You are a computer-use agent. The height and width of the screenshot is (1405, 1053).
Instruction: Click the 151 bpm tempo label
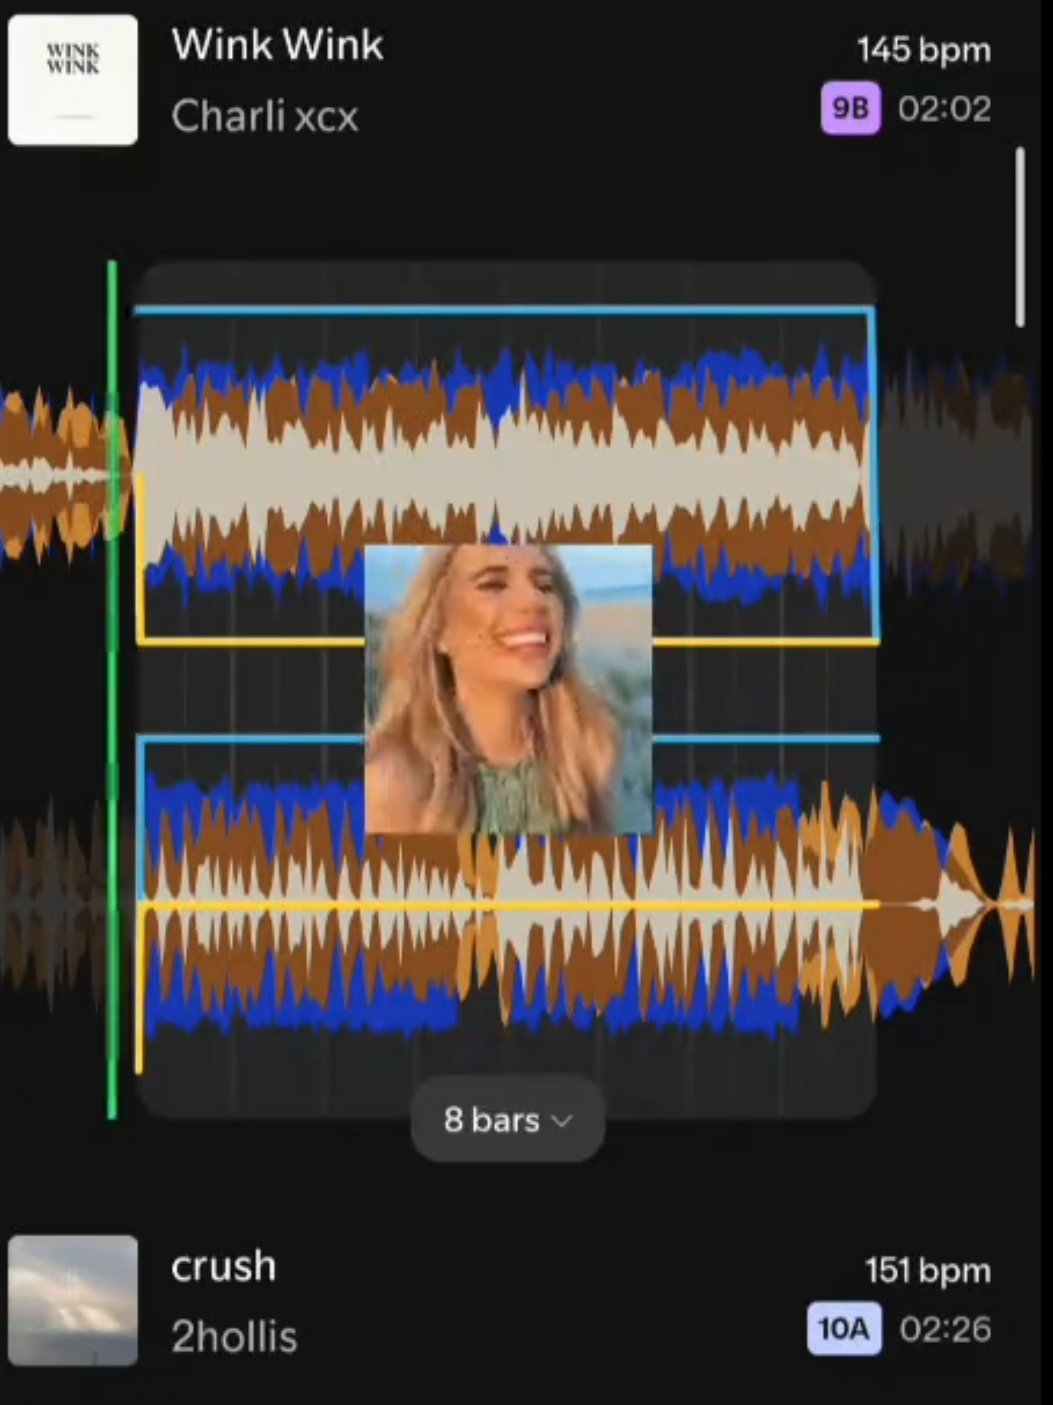click(x=928, y=1271)
